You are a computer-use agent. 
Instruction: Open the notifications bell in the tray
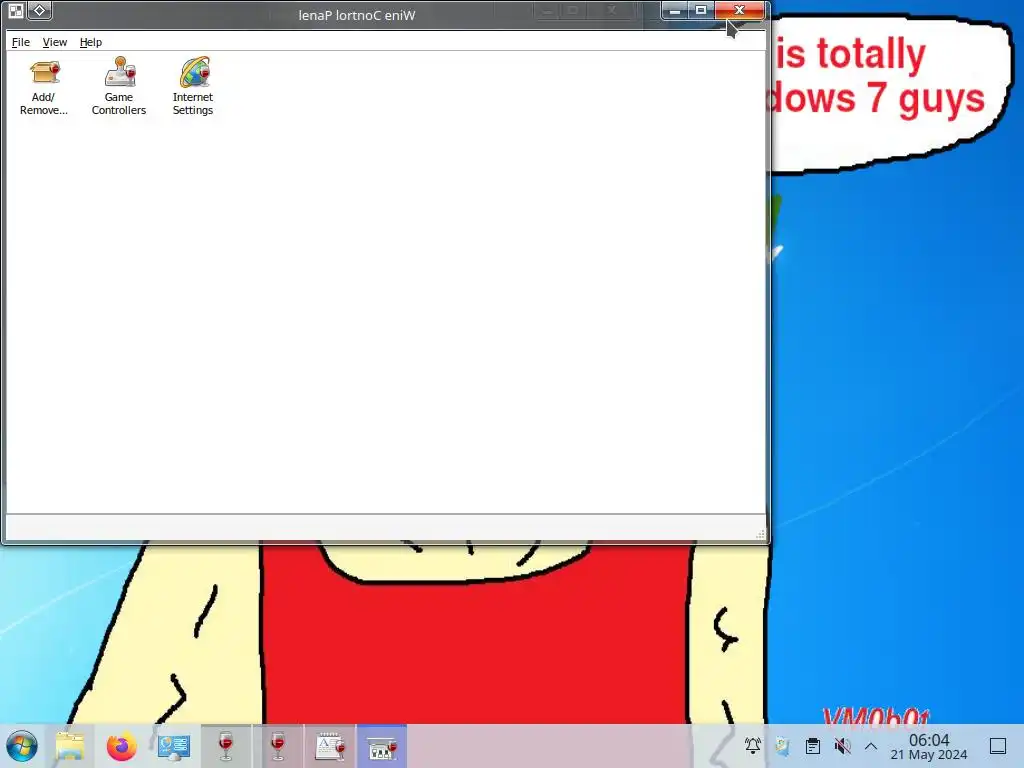(x=752, y=746)
